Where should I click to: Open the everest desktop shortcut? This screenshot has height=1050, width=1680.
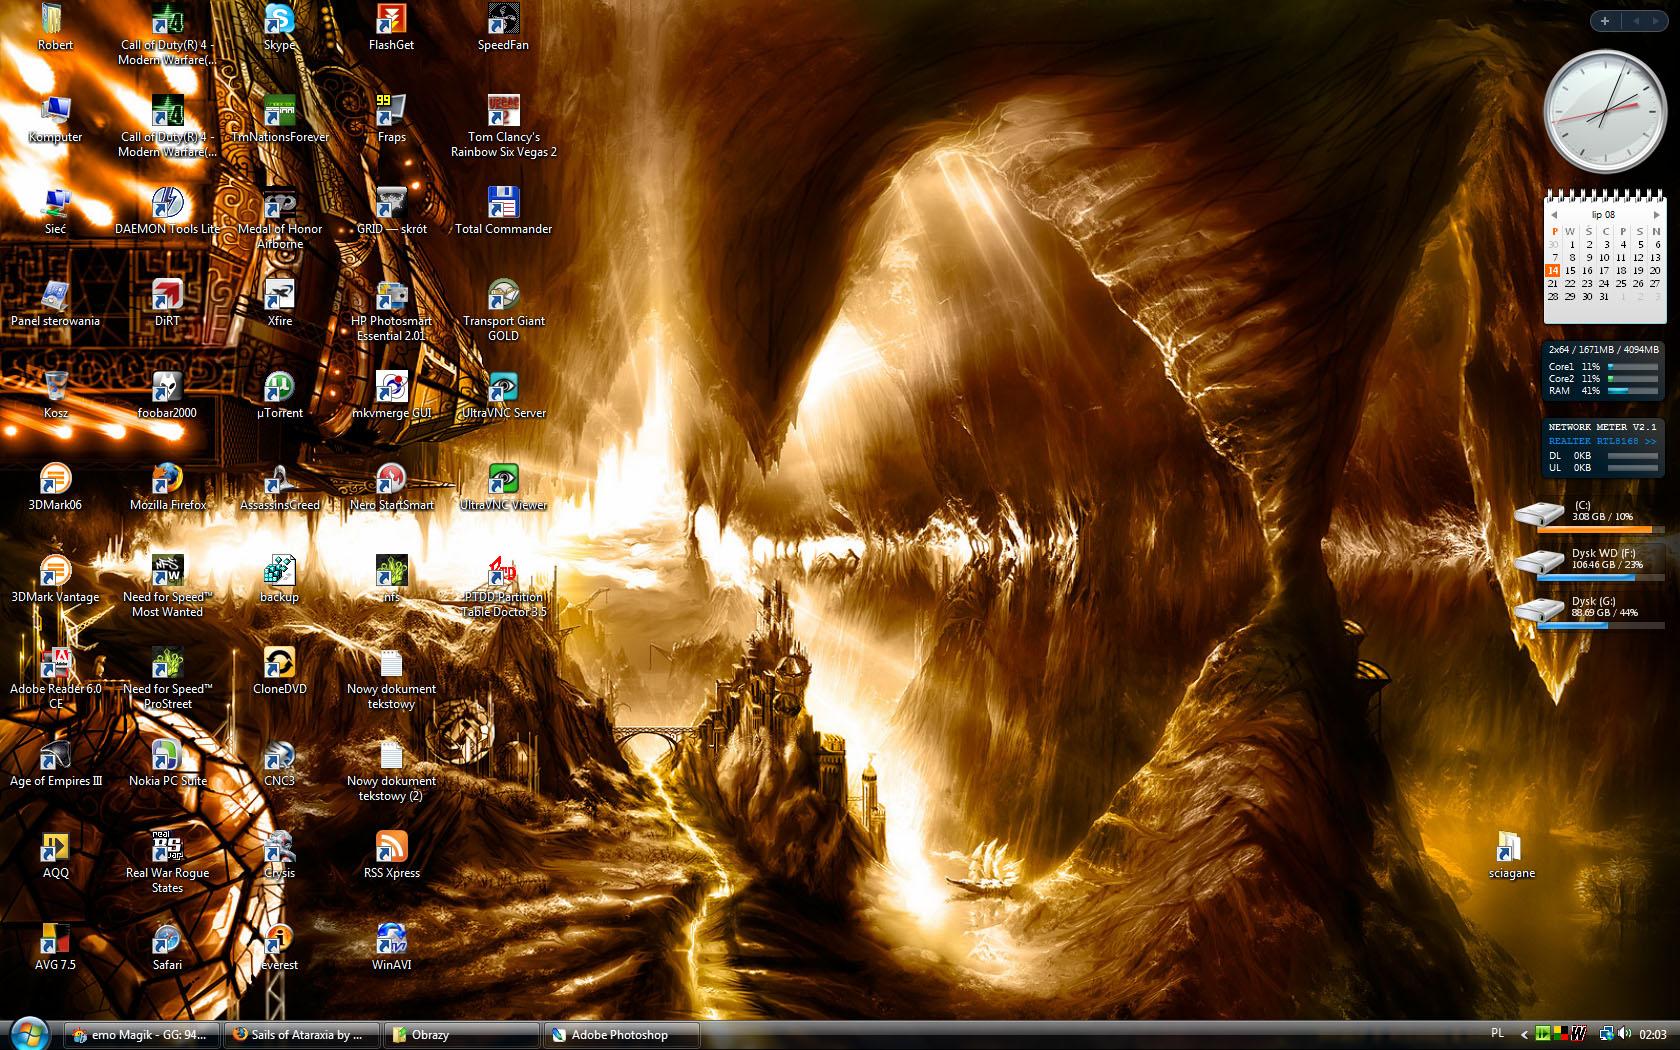(x=280, y=948)
